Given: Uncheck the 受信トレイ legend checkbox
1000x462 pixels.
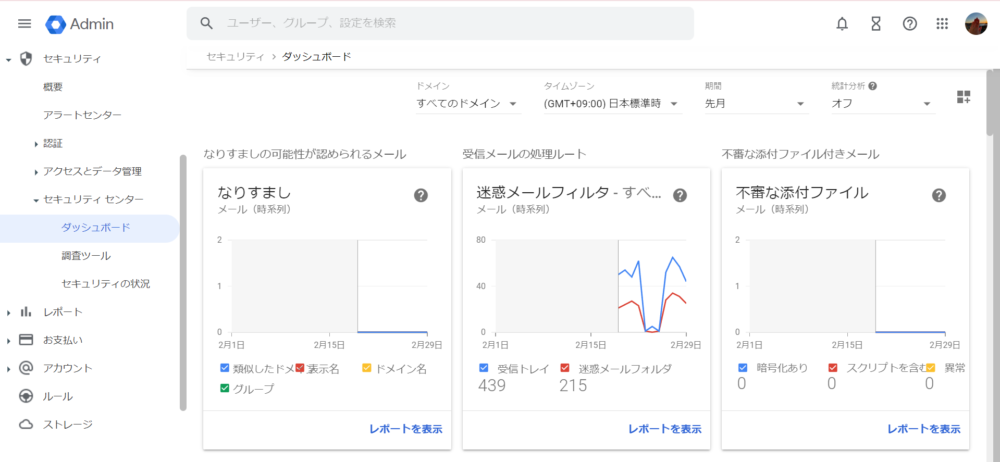Looking at the screenshot, I should [x=483, y=368].
